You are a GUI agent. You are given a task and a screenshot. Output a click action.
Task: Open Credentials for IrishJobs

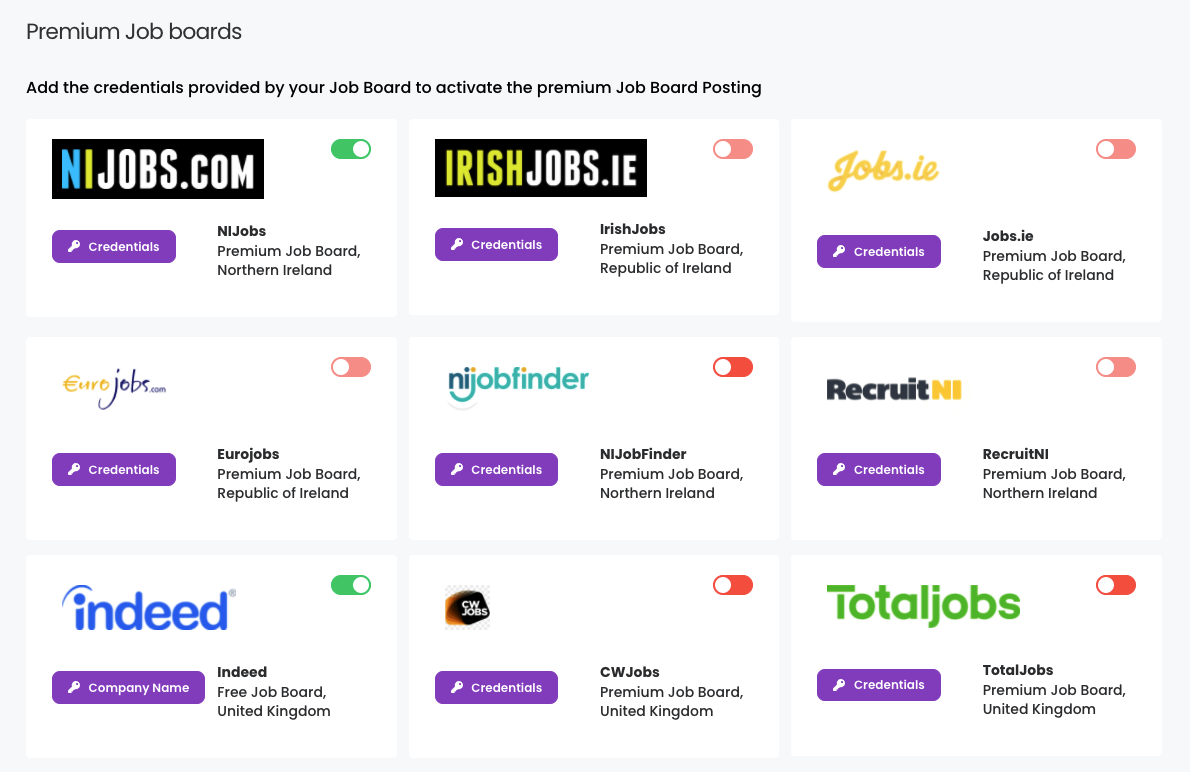496,244
